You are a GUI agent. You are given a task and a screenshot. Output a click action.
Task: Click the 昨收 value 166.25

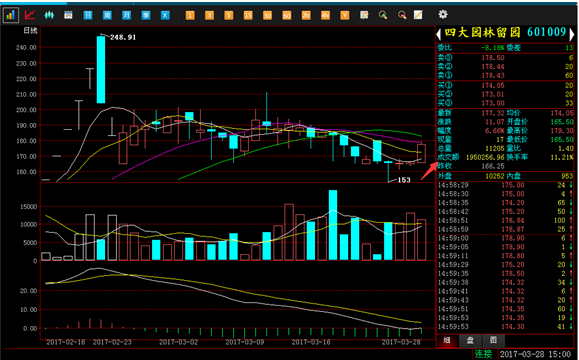(493, 166)
